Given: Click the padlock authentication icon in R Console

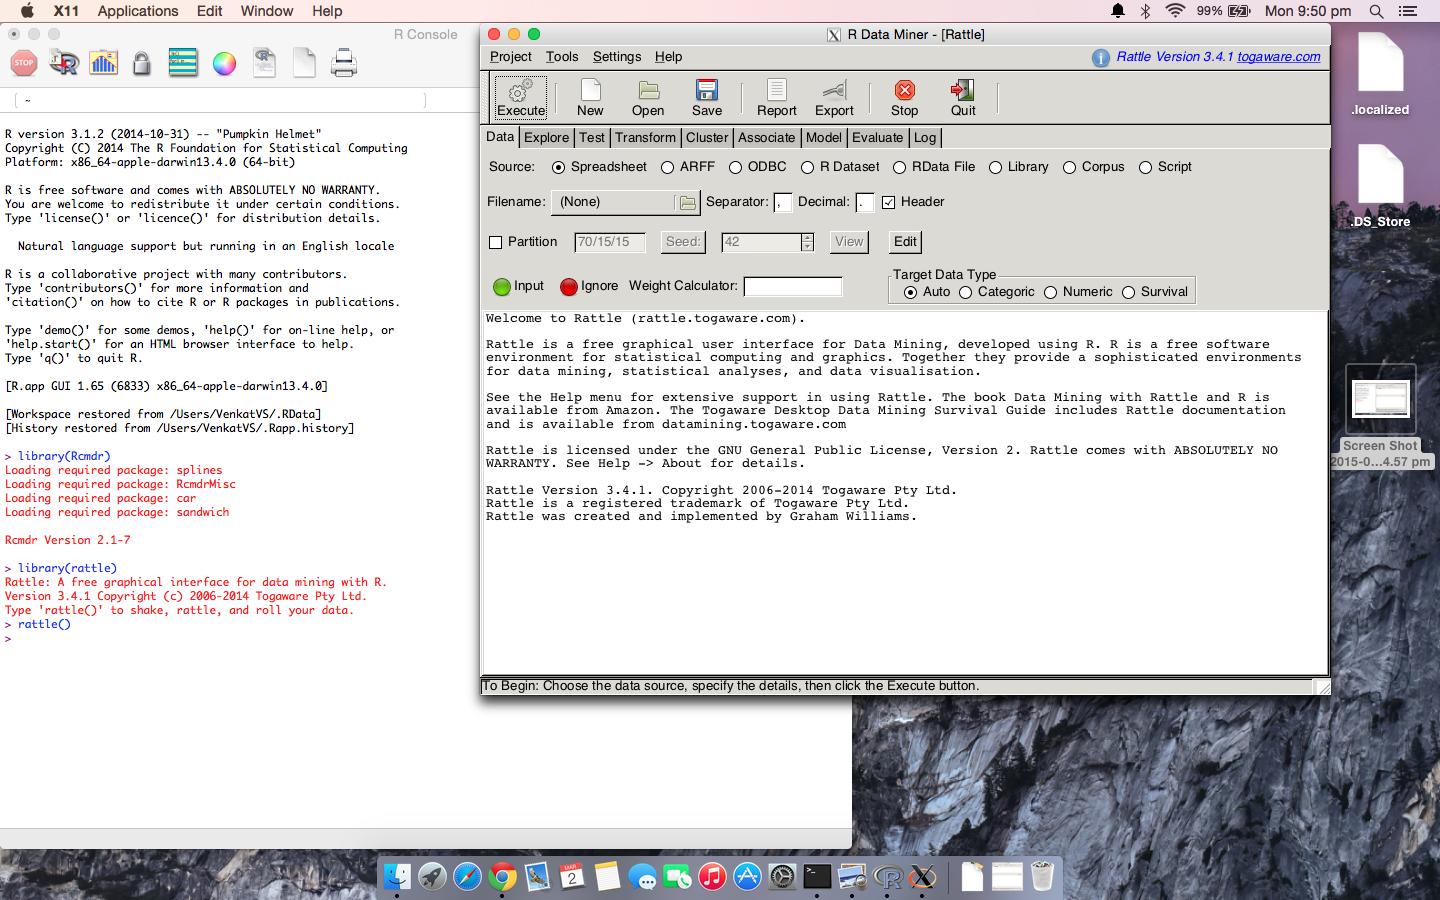Looking at the screenshot, I should (x=142, y=64).
